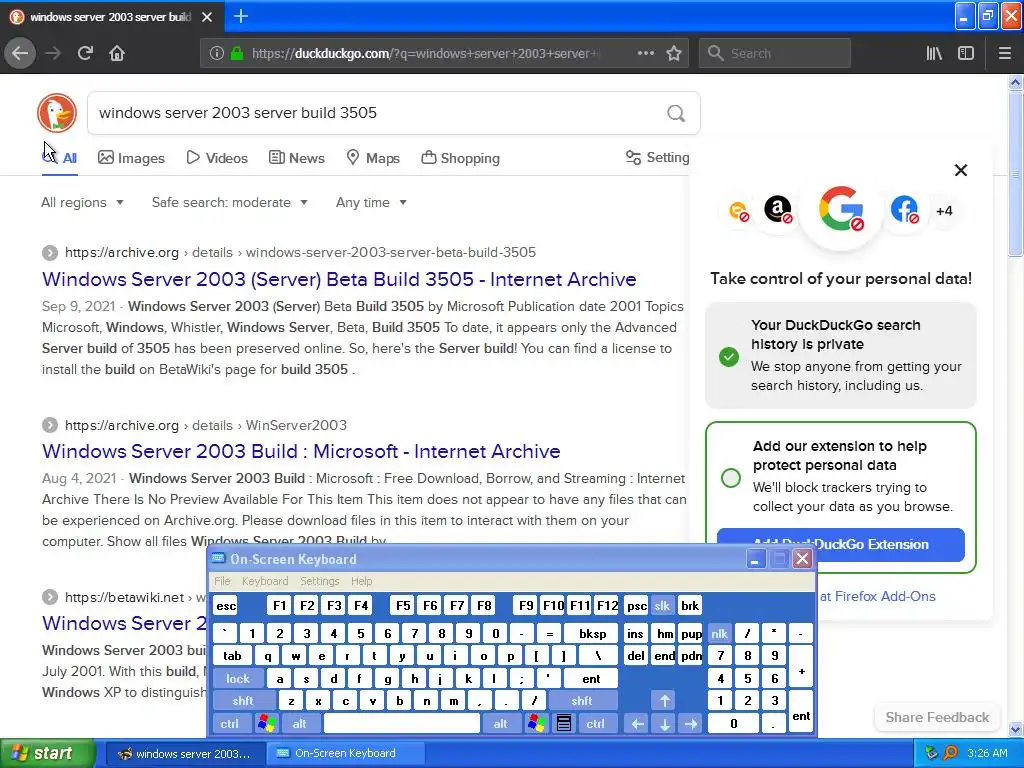Click the Firefox Search box in toolbar
Screen dimensions: 1024x768
[775, 53]
